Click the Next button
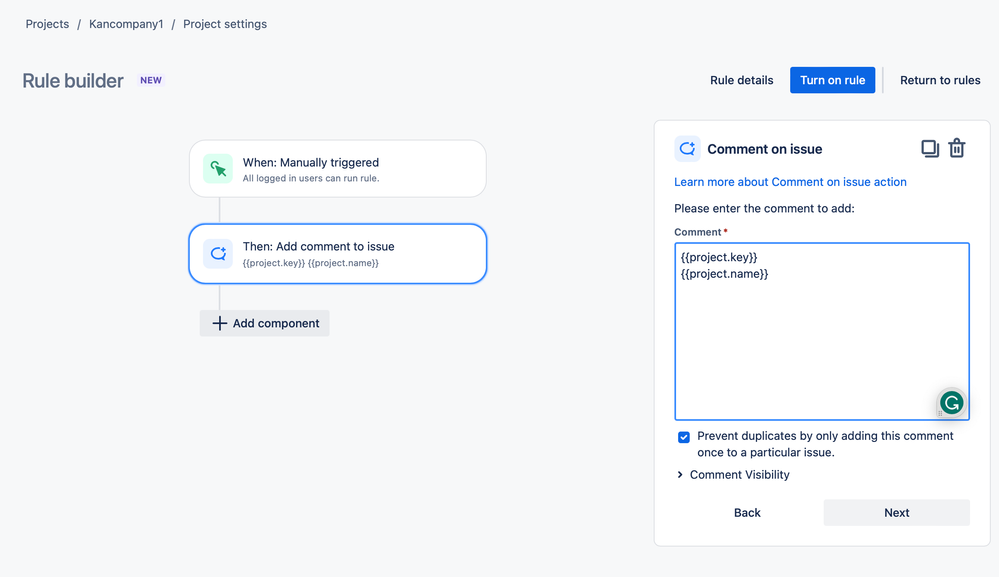Image resolution: width=999 pixels, height=577 pixels. click(896, 513)
